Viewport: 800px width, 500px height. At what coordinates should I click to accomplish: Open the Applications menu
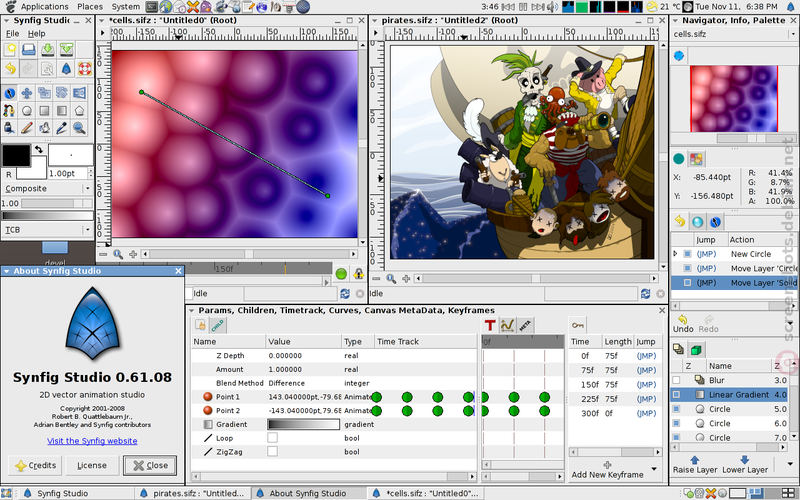pyautogui.click(x=44, y=7)
